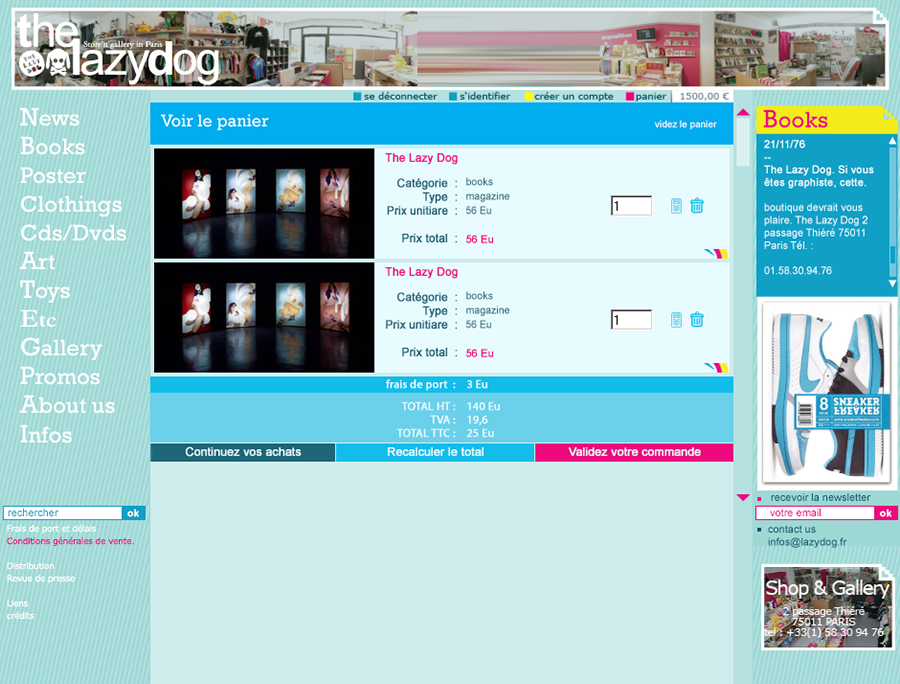The image size is (900, 684).
Task: Visit the Gallery section in the left menu
Action: tap(61, 348)
